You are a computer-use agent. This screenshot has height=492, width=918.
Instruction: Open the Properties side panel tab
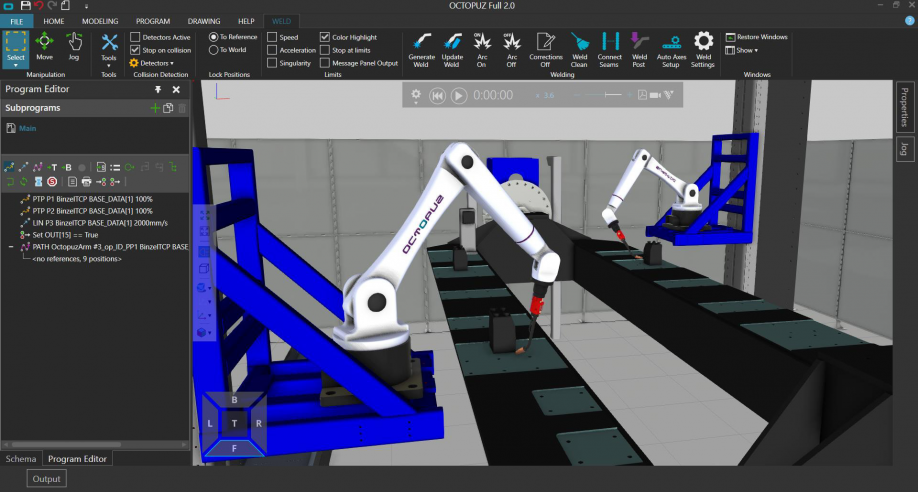[905, 107]
